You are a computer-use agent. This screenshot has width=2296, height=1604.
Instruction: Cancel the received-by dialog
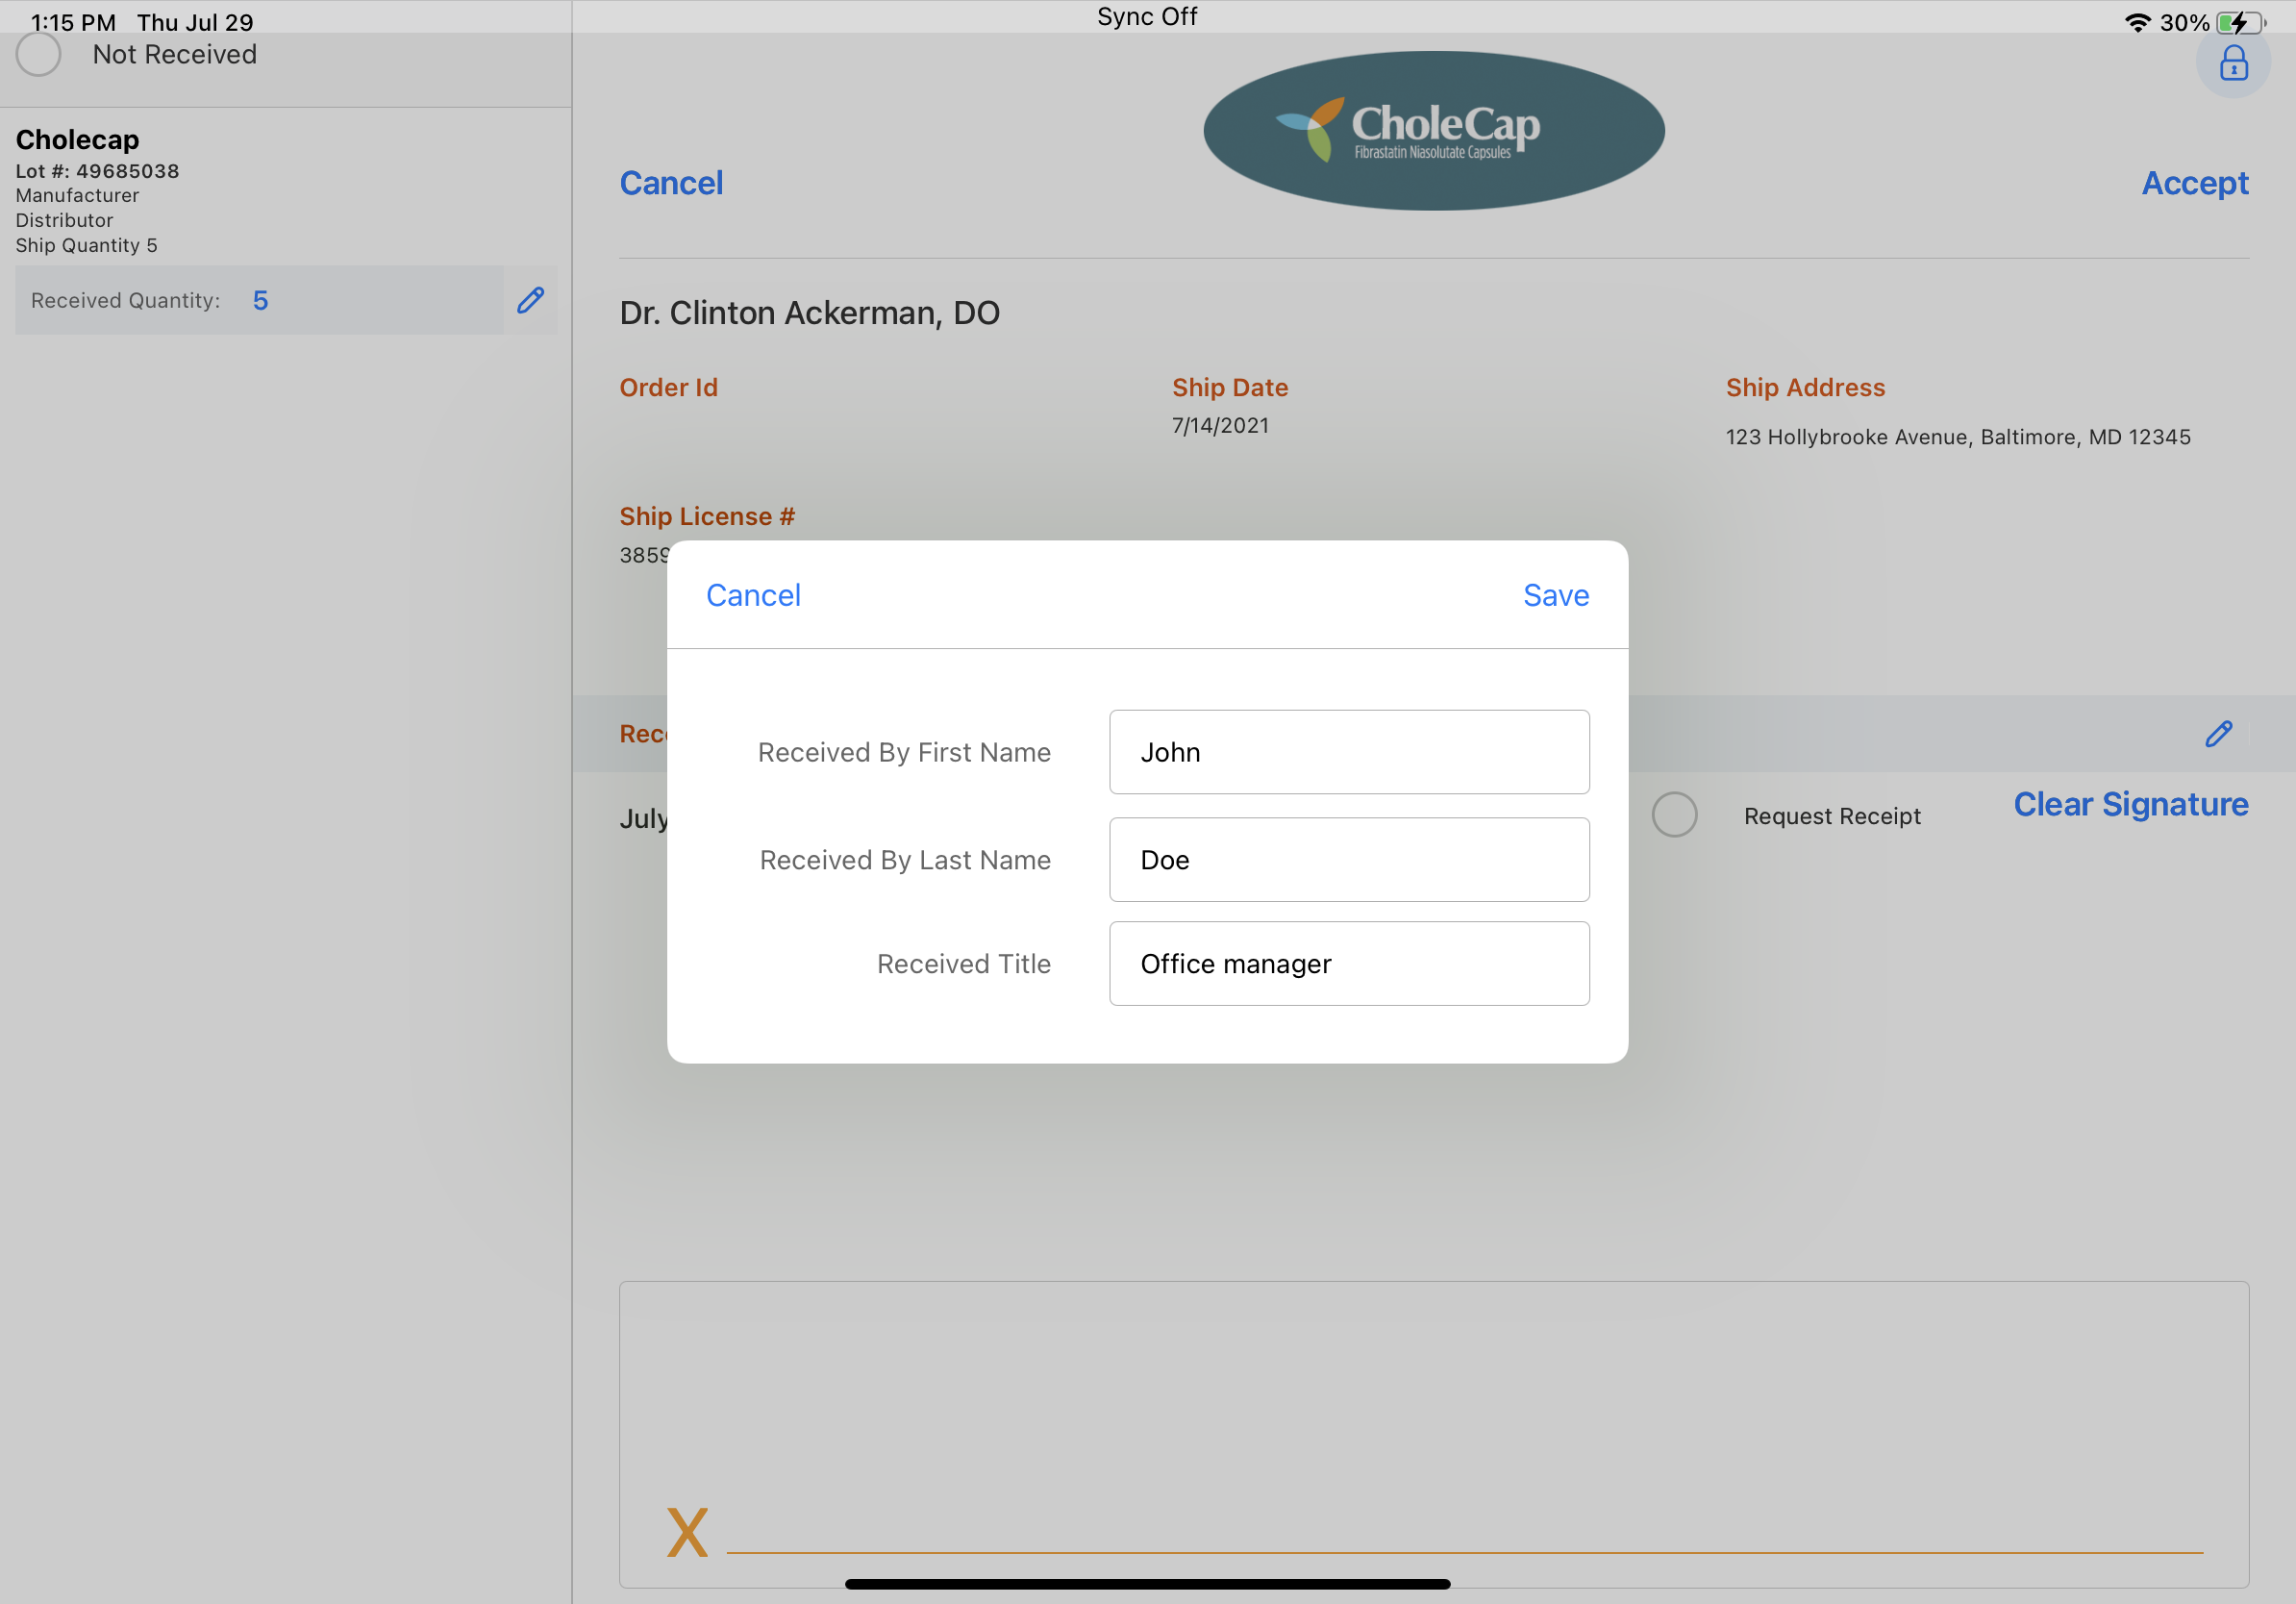click(x=753, y=595)
